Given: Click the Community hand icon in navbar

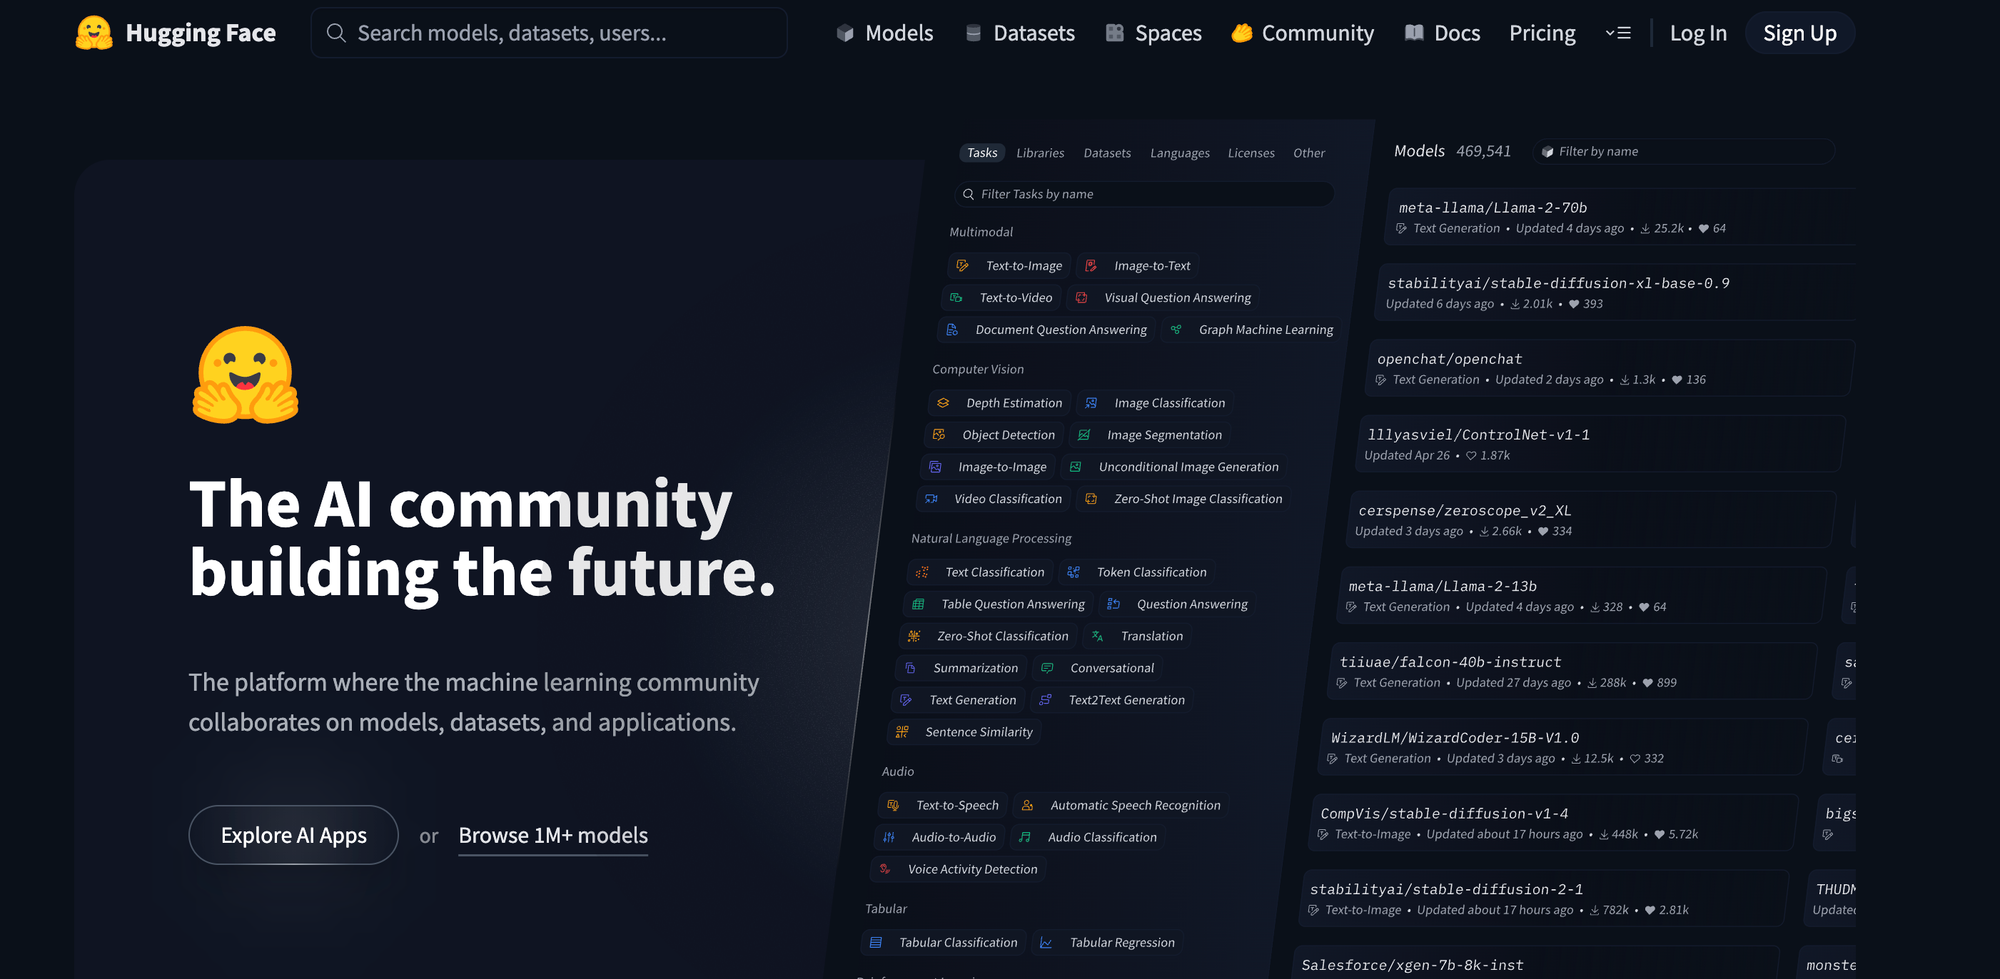Looking at the screenshot, I should pyautogui.click(x=1242, y=33).
